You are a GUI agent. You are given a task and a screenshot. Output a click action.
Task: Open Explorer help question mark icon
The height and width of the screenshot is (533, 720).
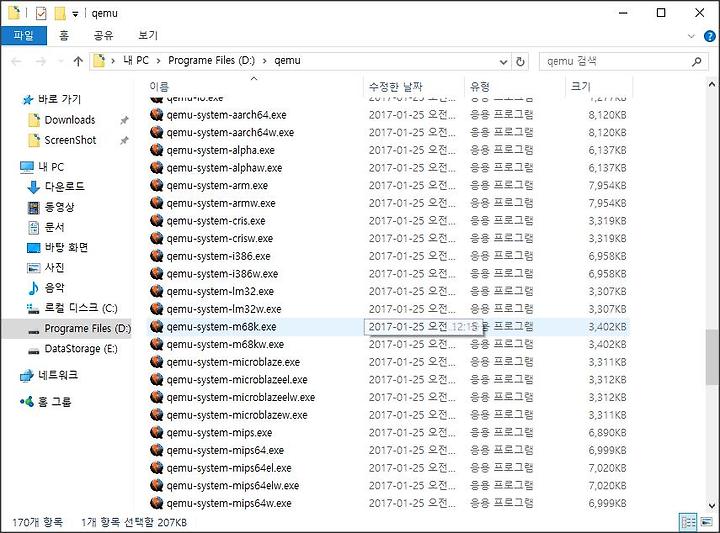[709, 36]
